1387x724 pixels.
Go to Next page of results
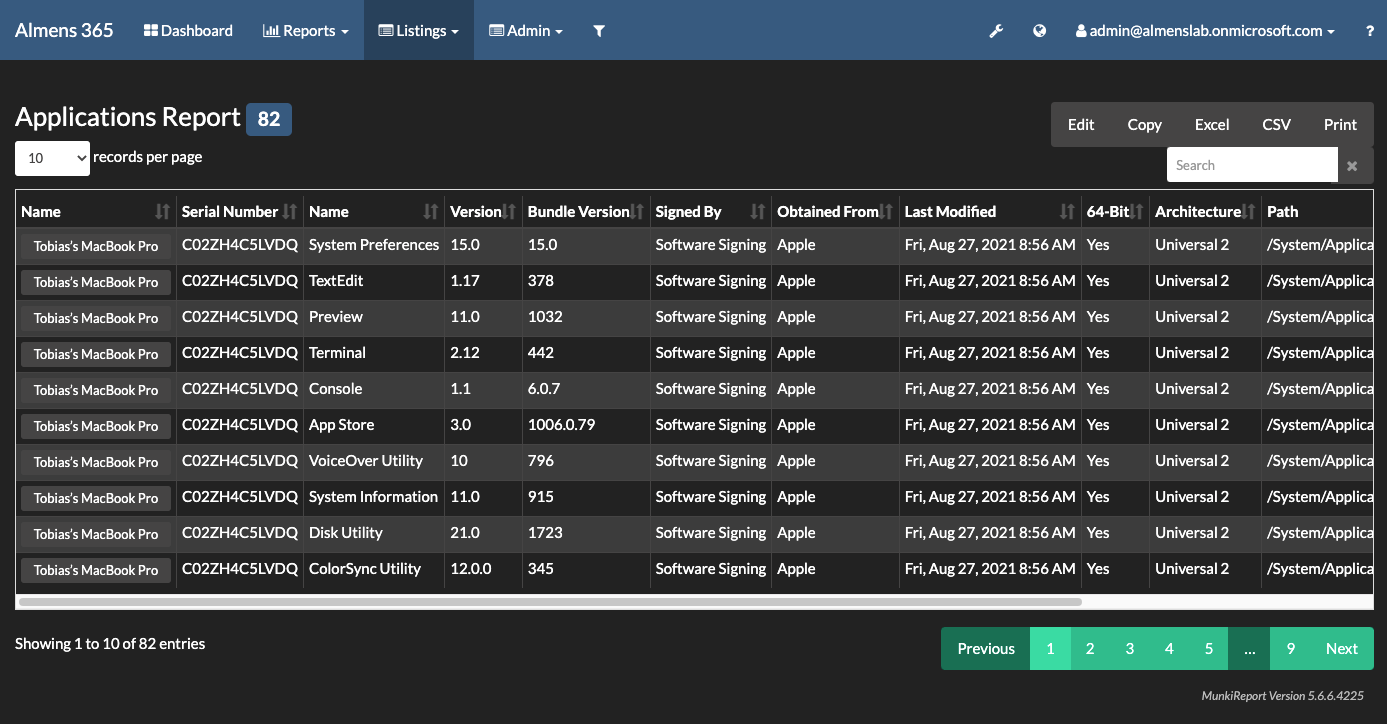pyautogui.click(x=1341, y=649)
